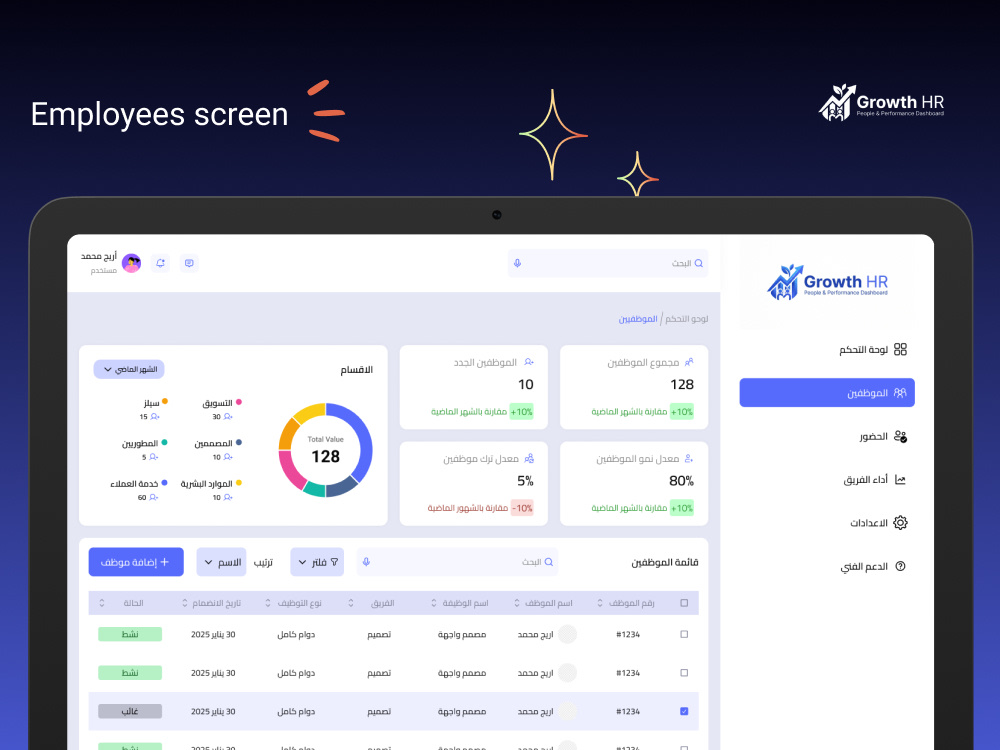The image size is (1000, 750).
Task: Click the icon on مجموع الموظفين card
Action: [689, 362]
